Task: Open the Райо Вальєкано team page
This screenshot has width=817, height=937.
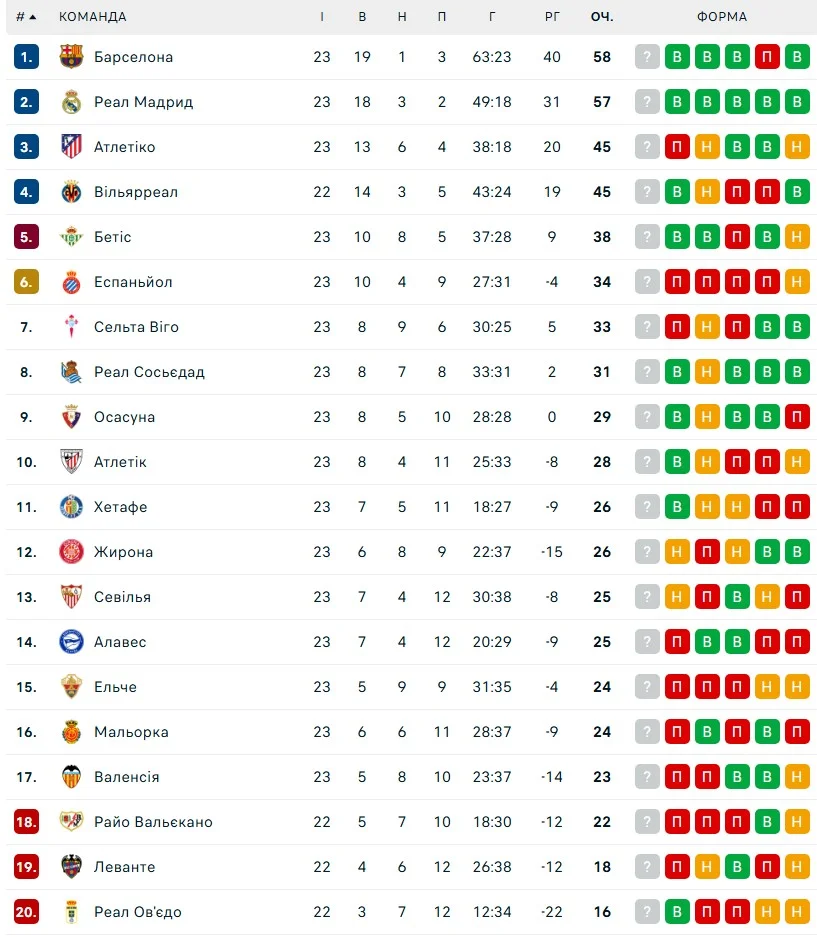Action: (x=153, y=822)
